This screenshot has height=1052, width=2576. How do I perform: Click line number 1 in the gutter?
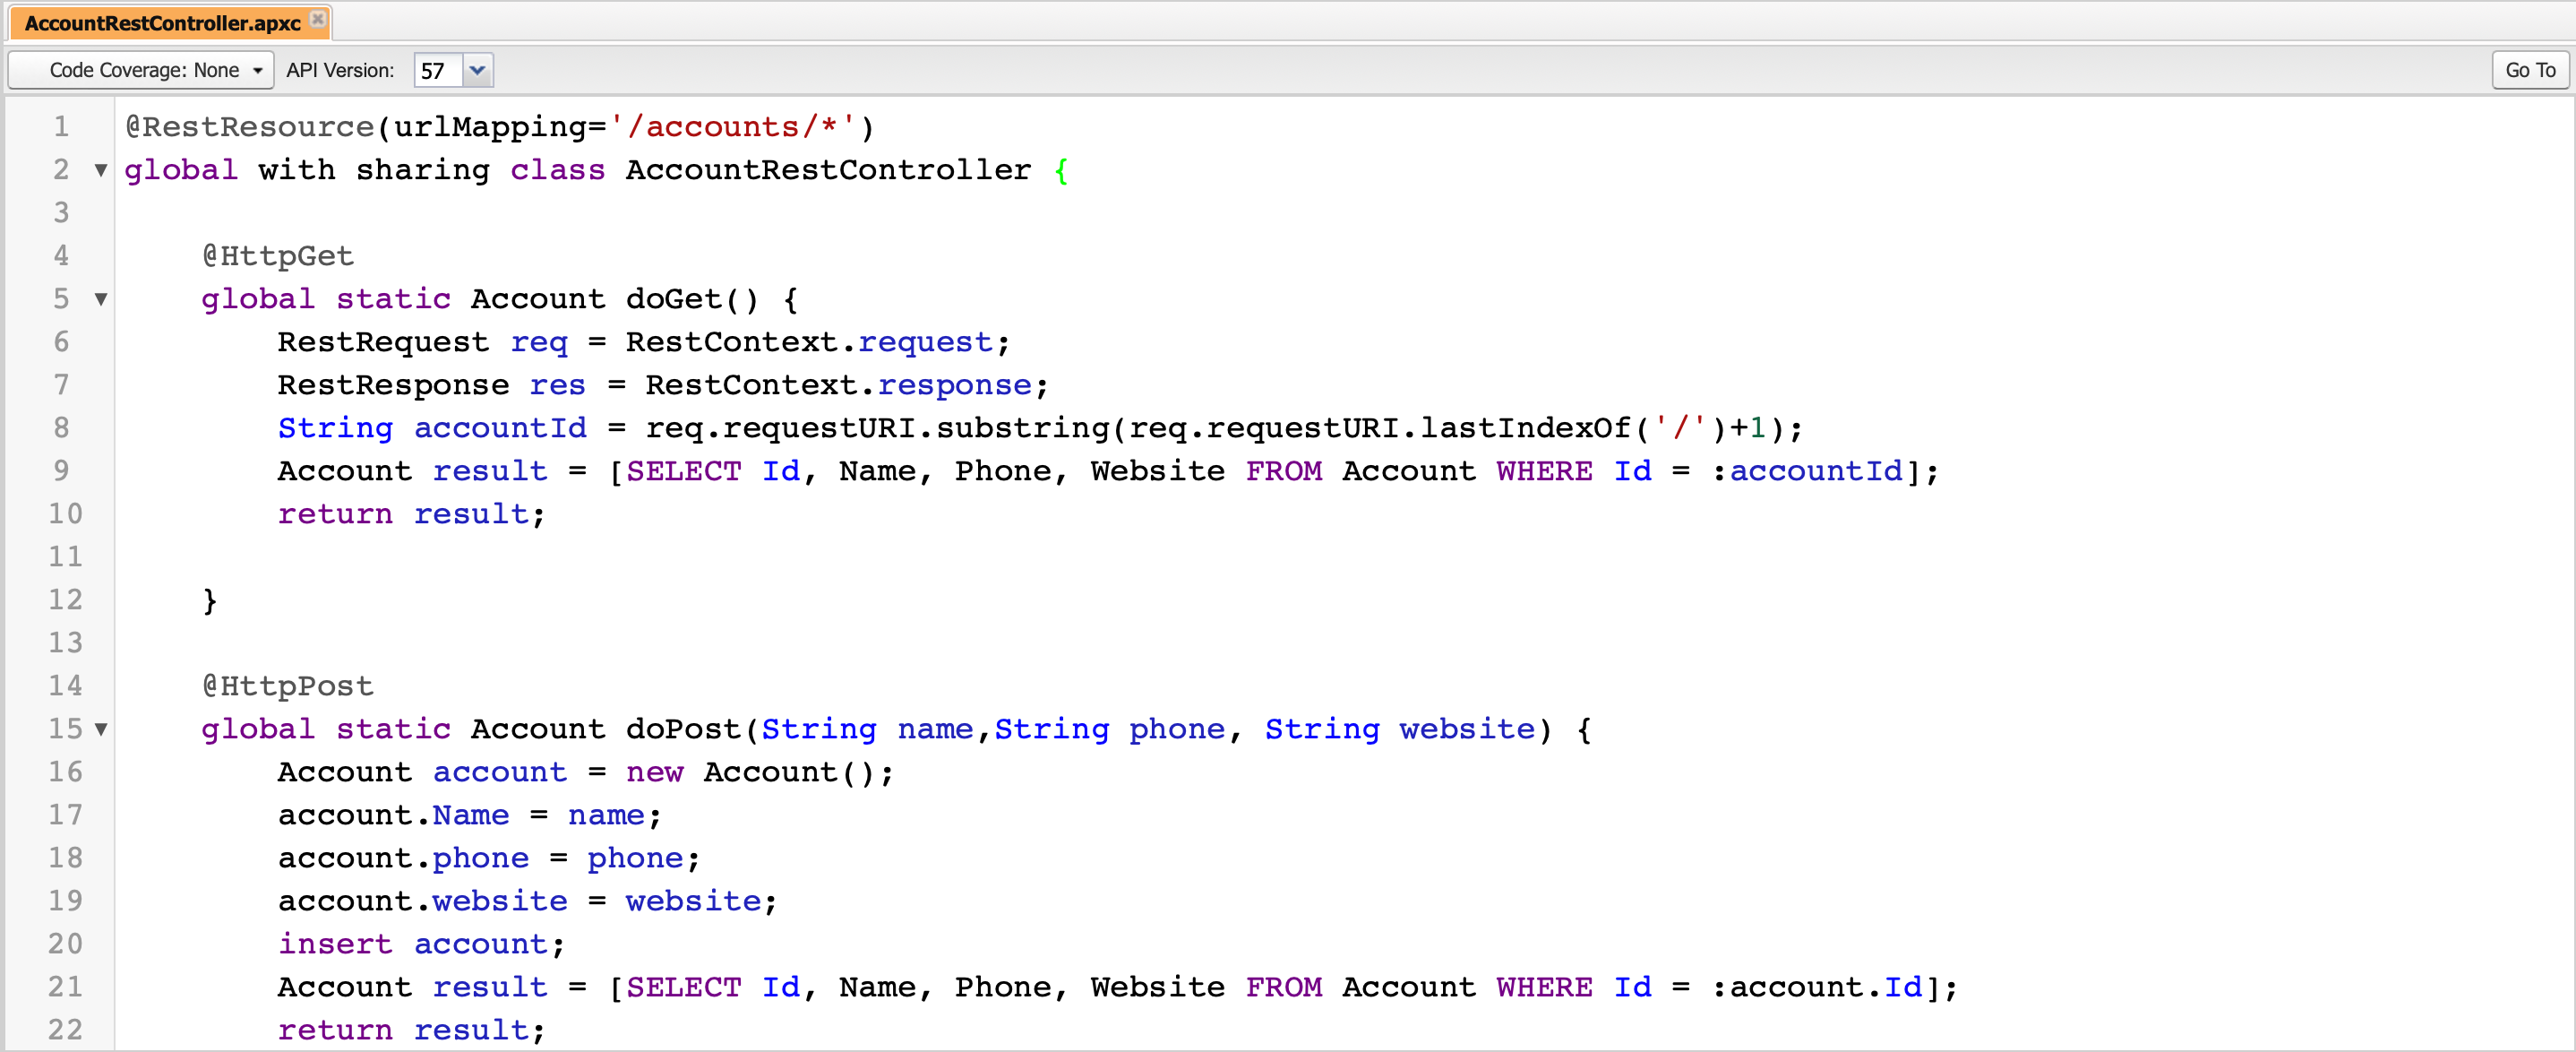pyautogui.click(x=61, y=127)
